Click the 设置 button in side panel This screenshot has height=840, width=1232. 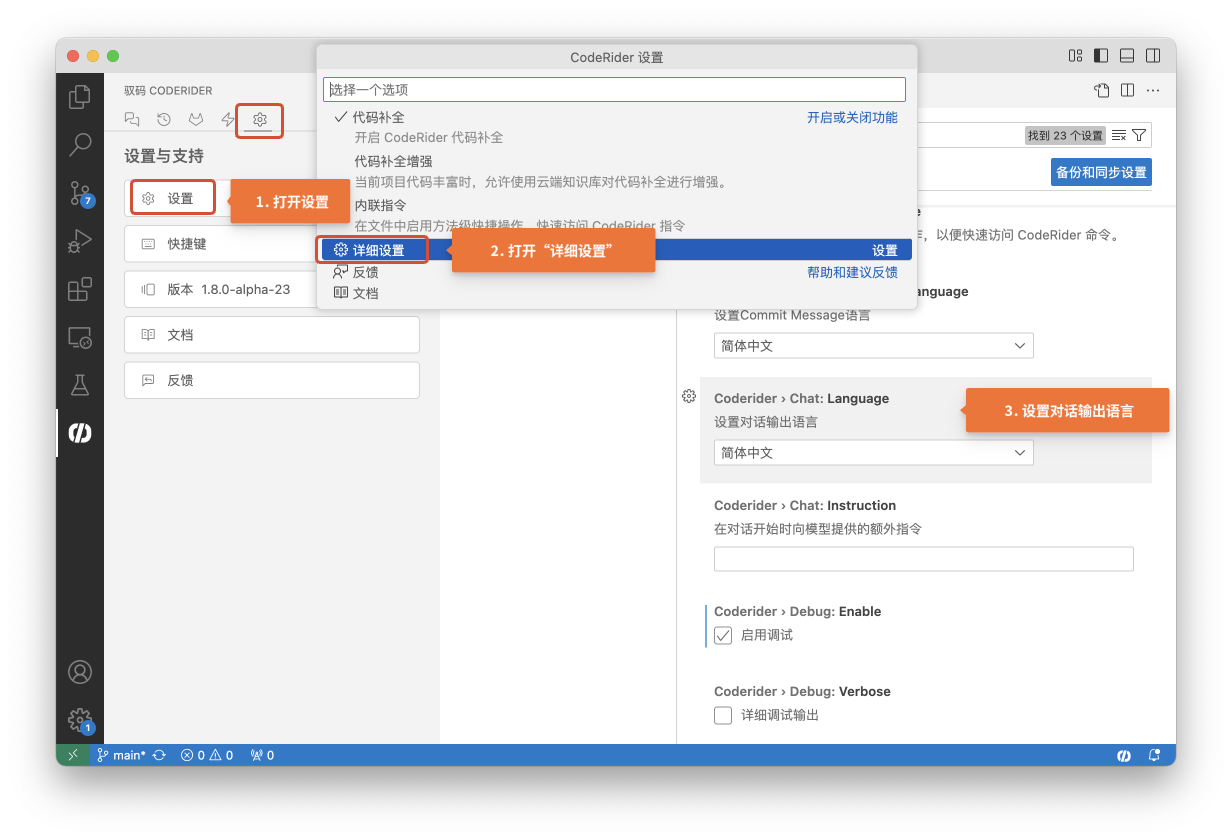[x=174, y=198]
